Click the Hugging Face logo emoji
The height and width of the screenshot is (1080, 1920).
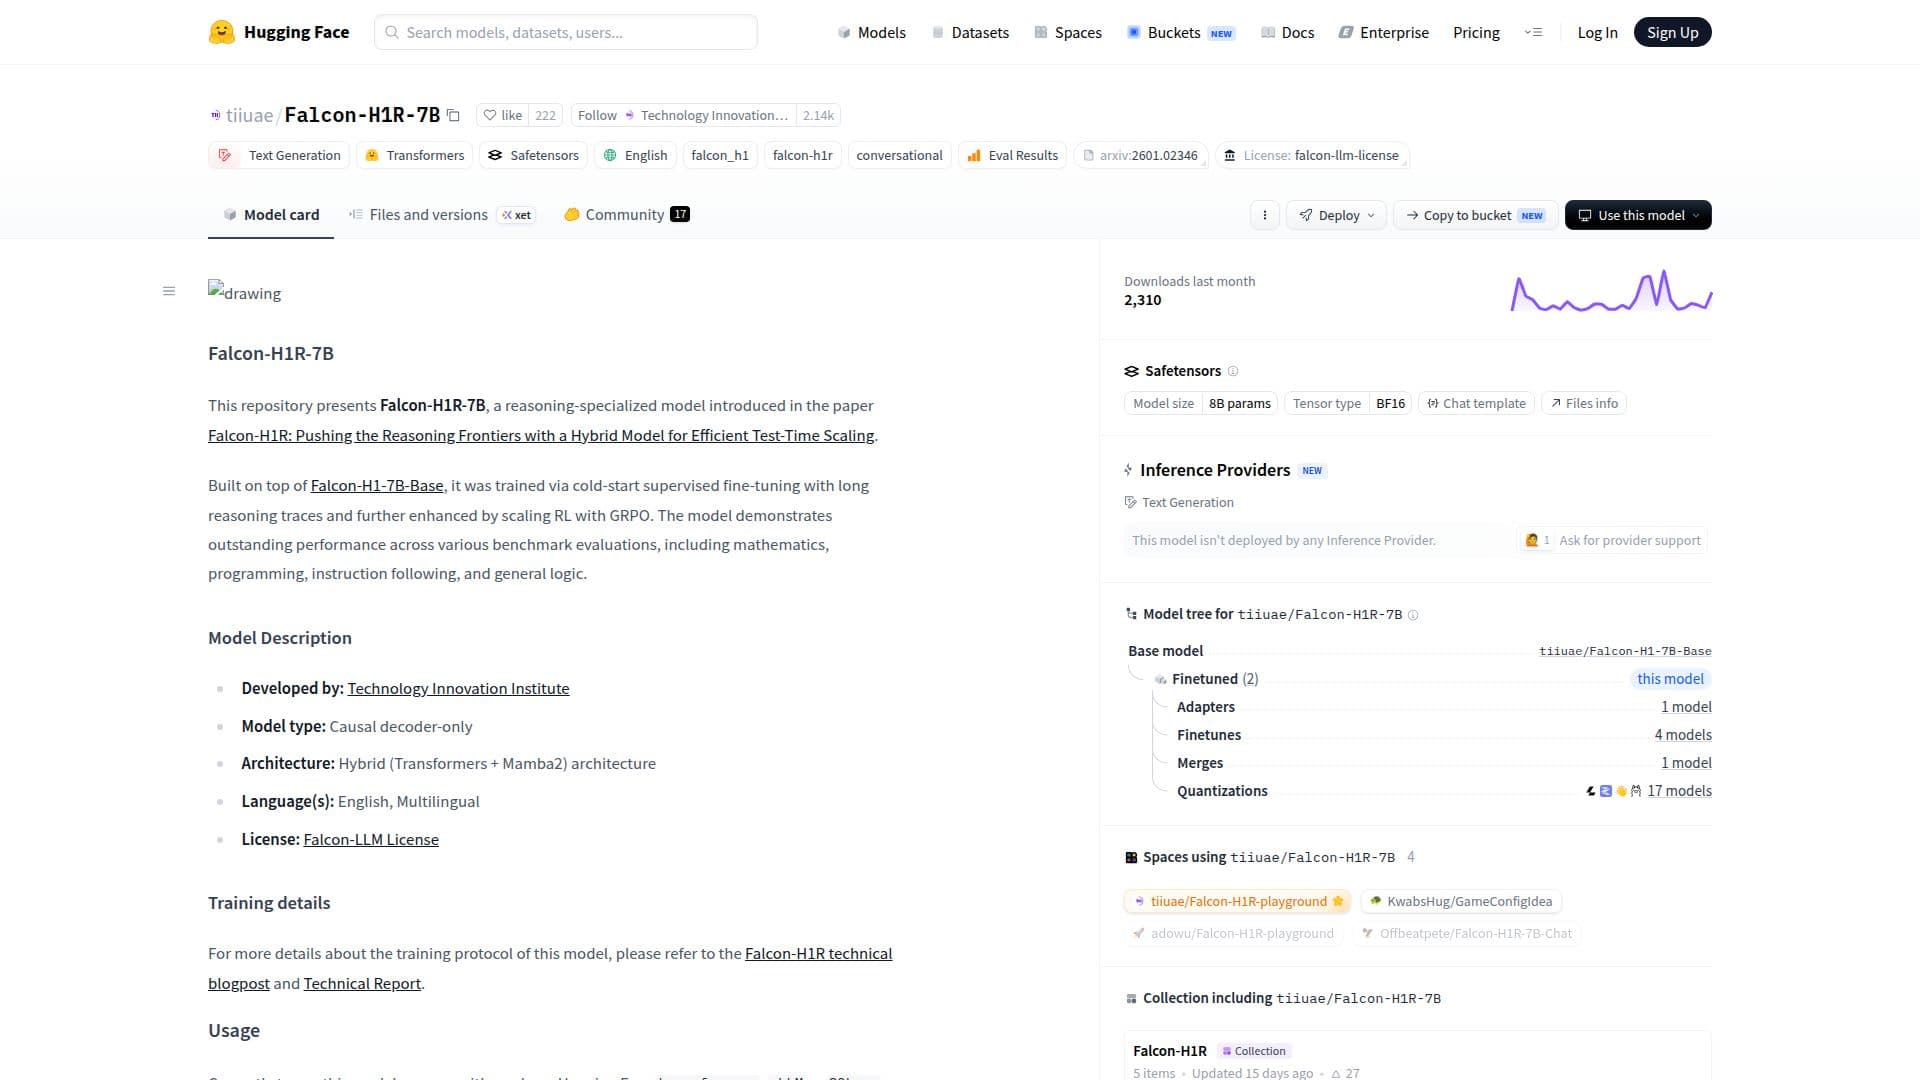pos(221,32)
